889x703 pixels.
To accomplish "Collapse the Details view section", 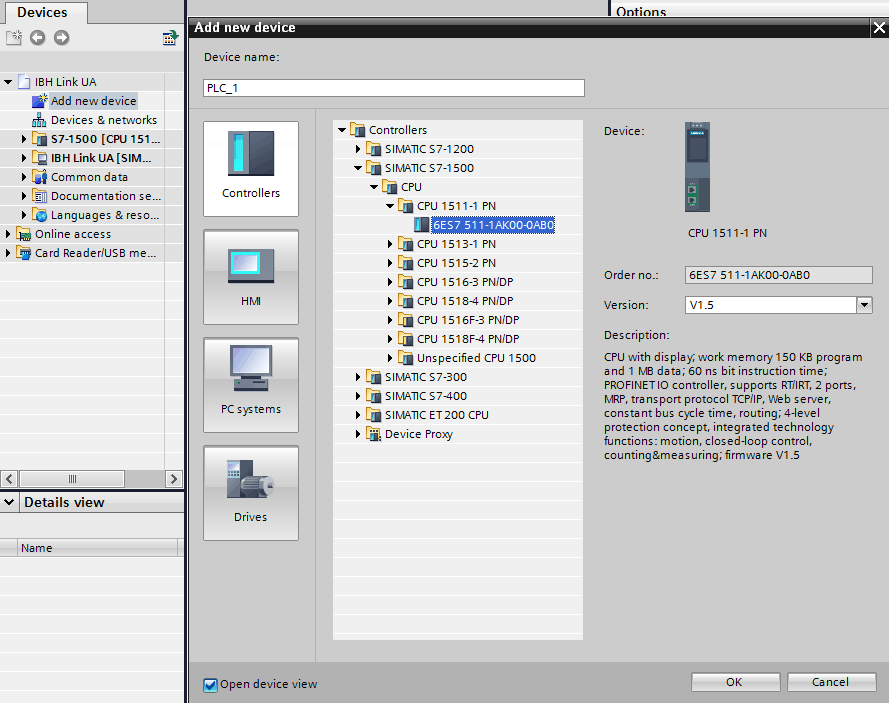I will (10, 502).
